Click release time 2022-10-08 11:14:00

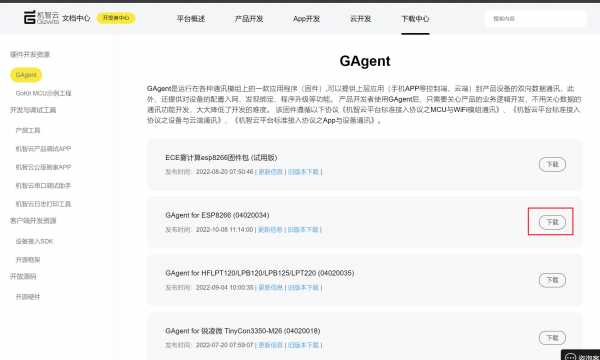(225, 230)
